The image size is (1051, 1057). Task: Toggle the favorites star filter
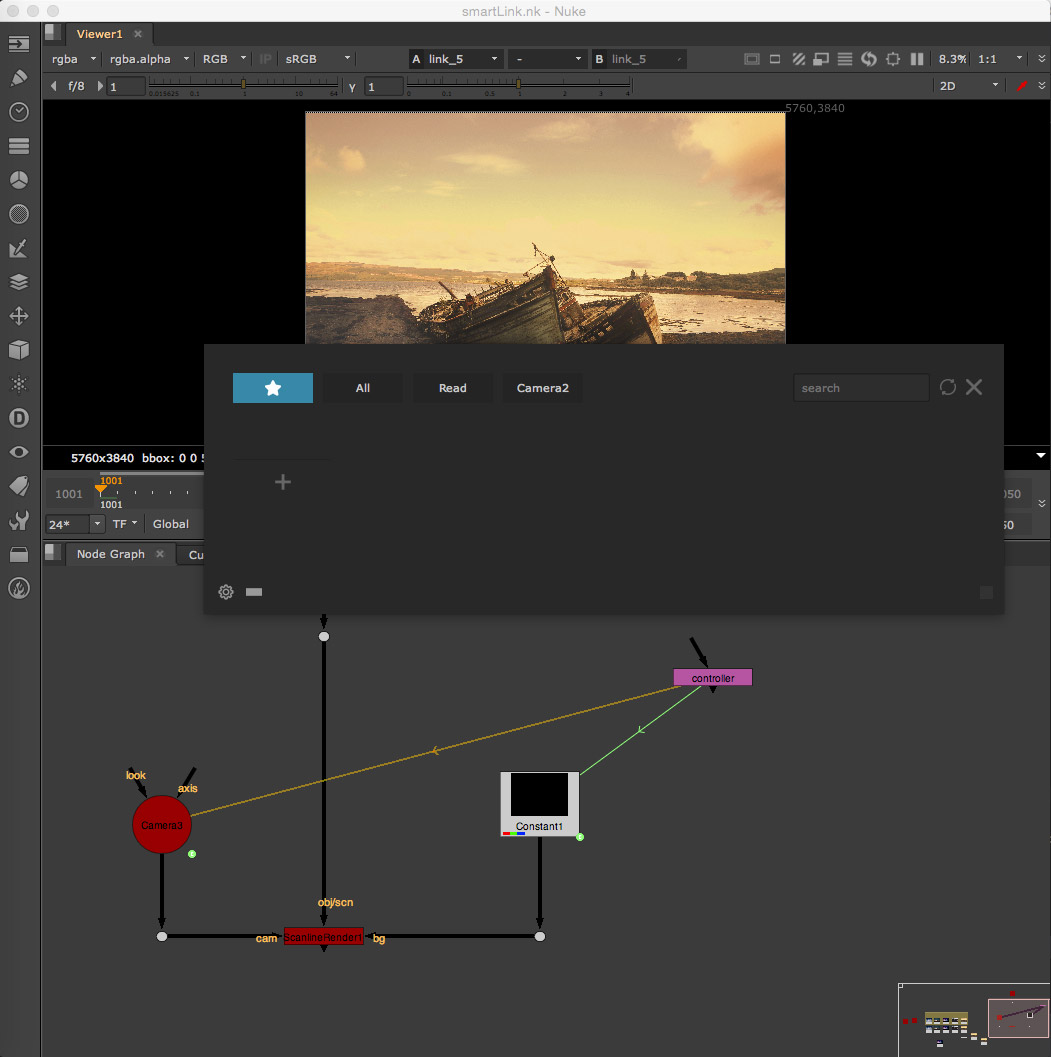coord(273,388)
